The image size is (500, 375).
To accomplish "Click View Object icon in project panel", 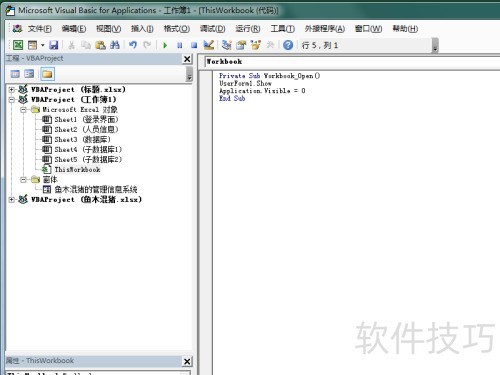I will click(x=29, y=74).
